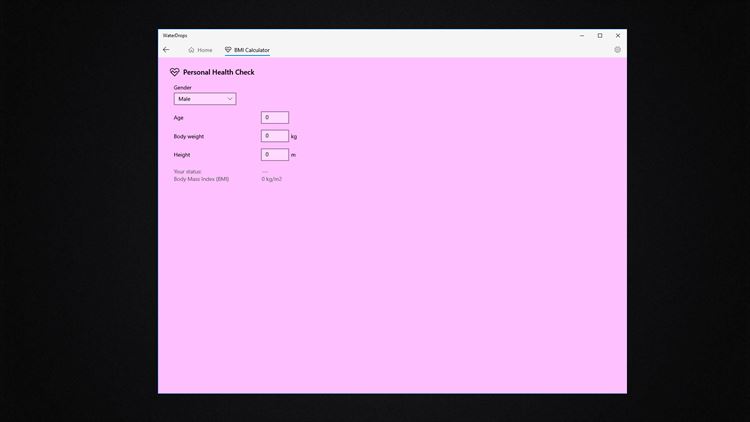Click the Personal Health Check heading
The image size is (750, 422).
(x=219, y=72)
